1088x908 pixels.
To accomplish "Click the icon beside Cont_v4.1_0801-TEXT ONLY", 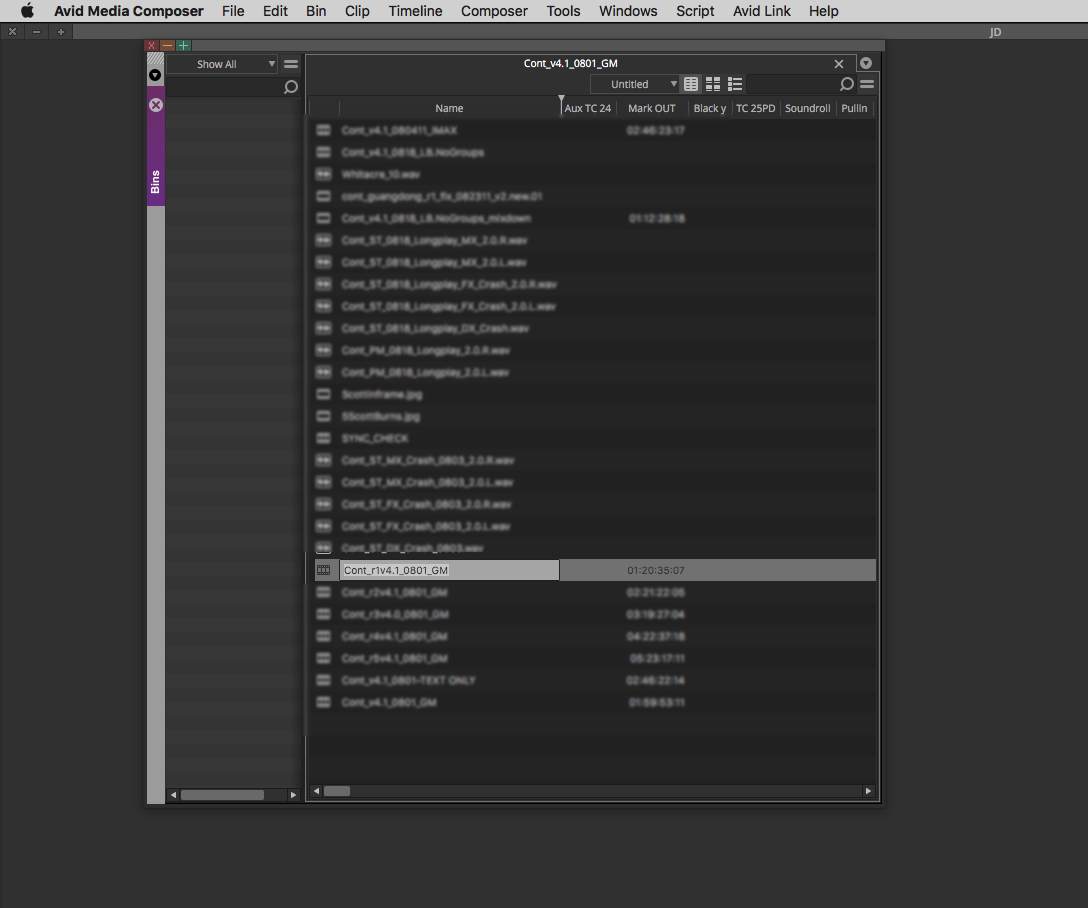I will pos(323,680).
